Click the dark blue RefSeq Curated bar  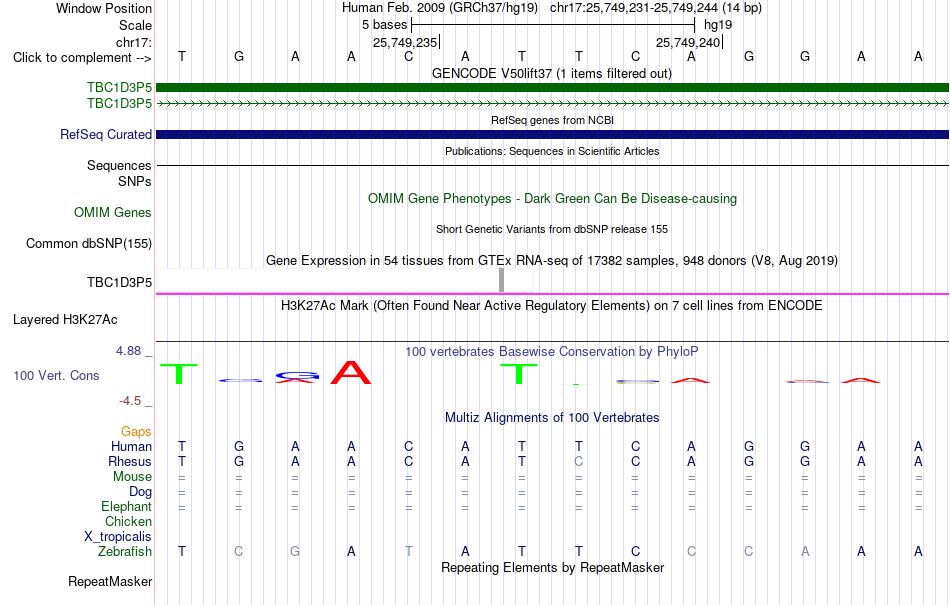pos(552,134)
